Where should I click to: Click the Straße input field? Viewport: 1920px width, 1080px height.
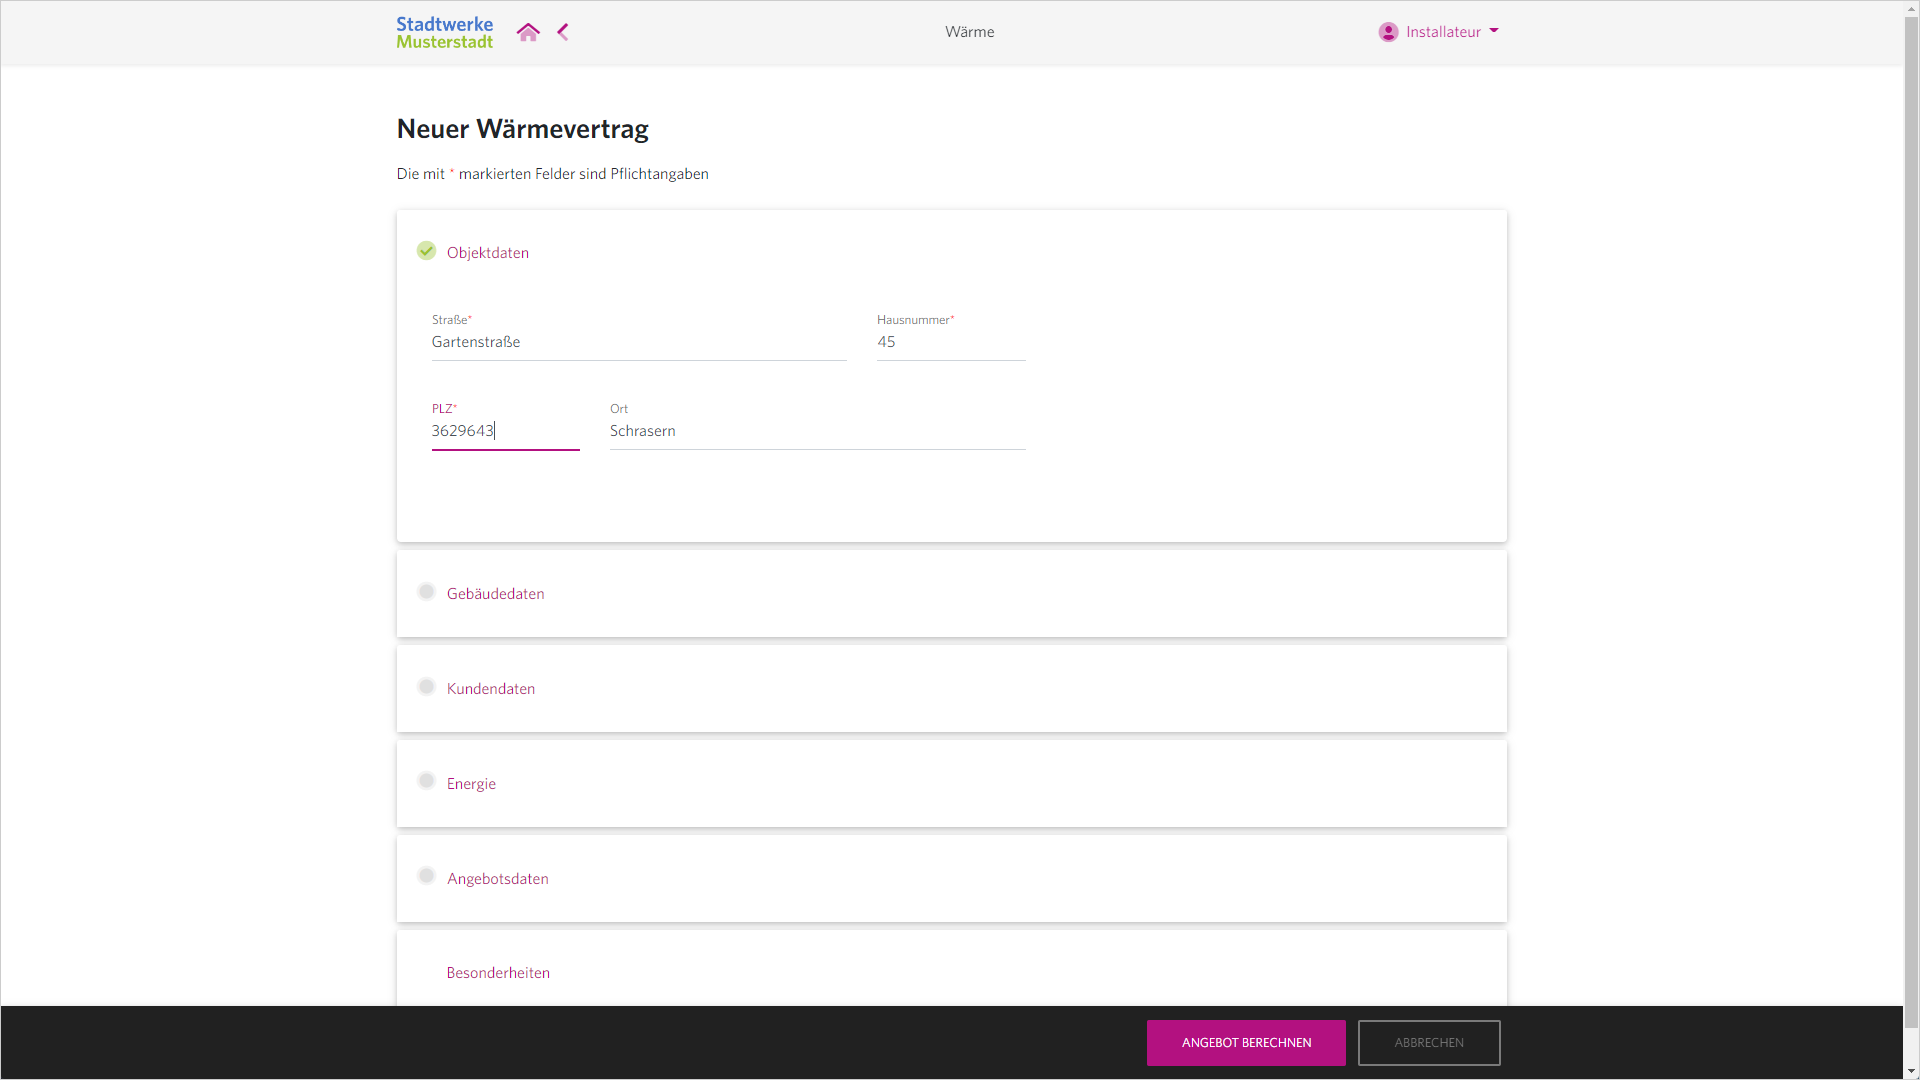pyautogui.click(x=638, y=342)
